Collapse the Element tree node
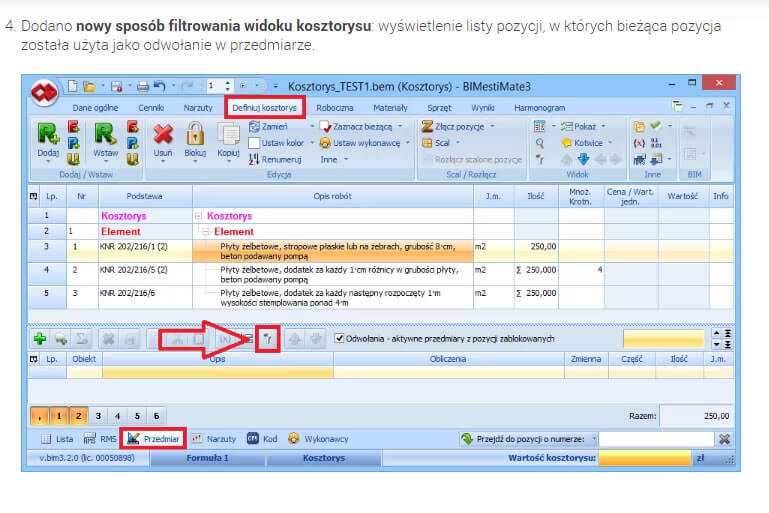Screen dimensions: 769x513 205,231
